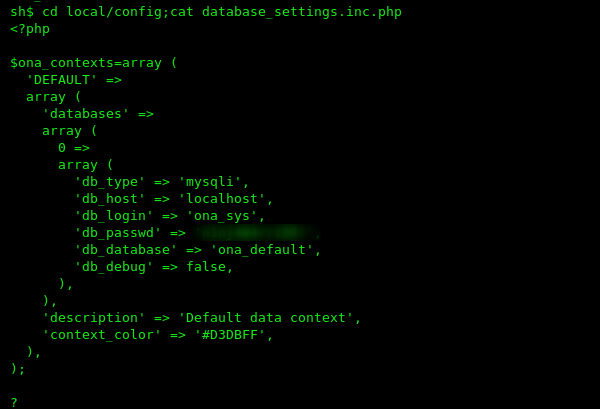The height and width of the screenshot is (409, 600).
Task: Click the '<?php' opening tag line
Action: (x=30, y=29)
